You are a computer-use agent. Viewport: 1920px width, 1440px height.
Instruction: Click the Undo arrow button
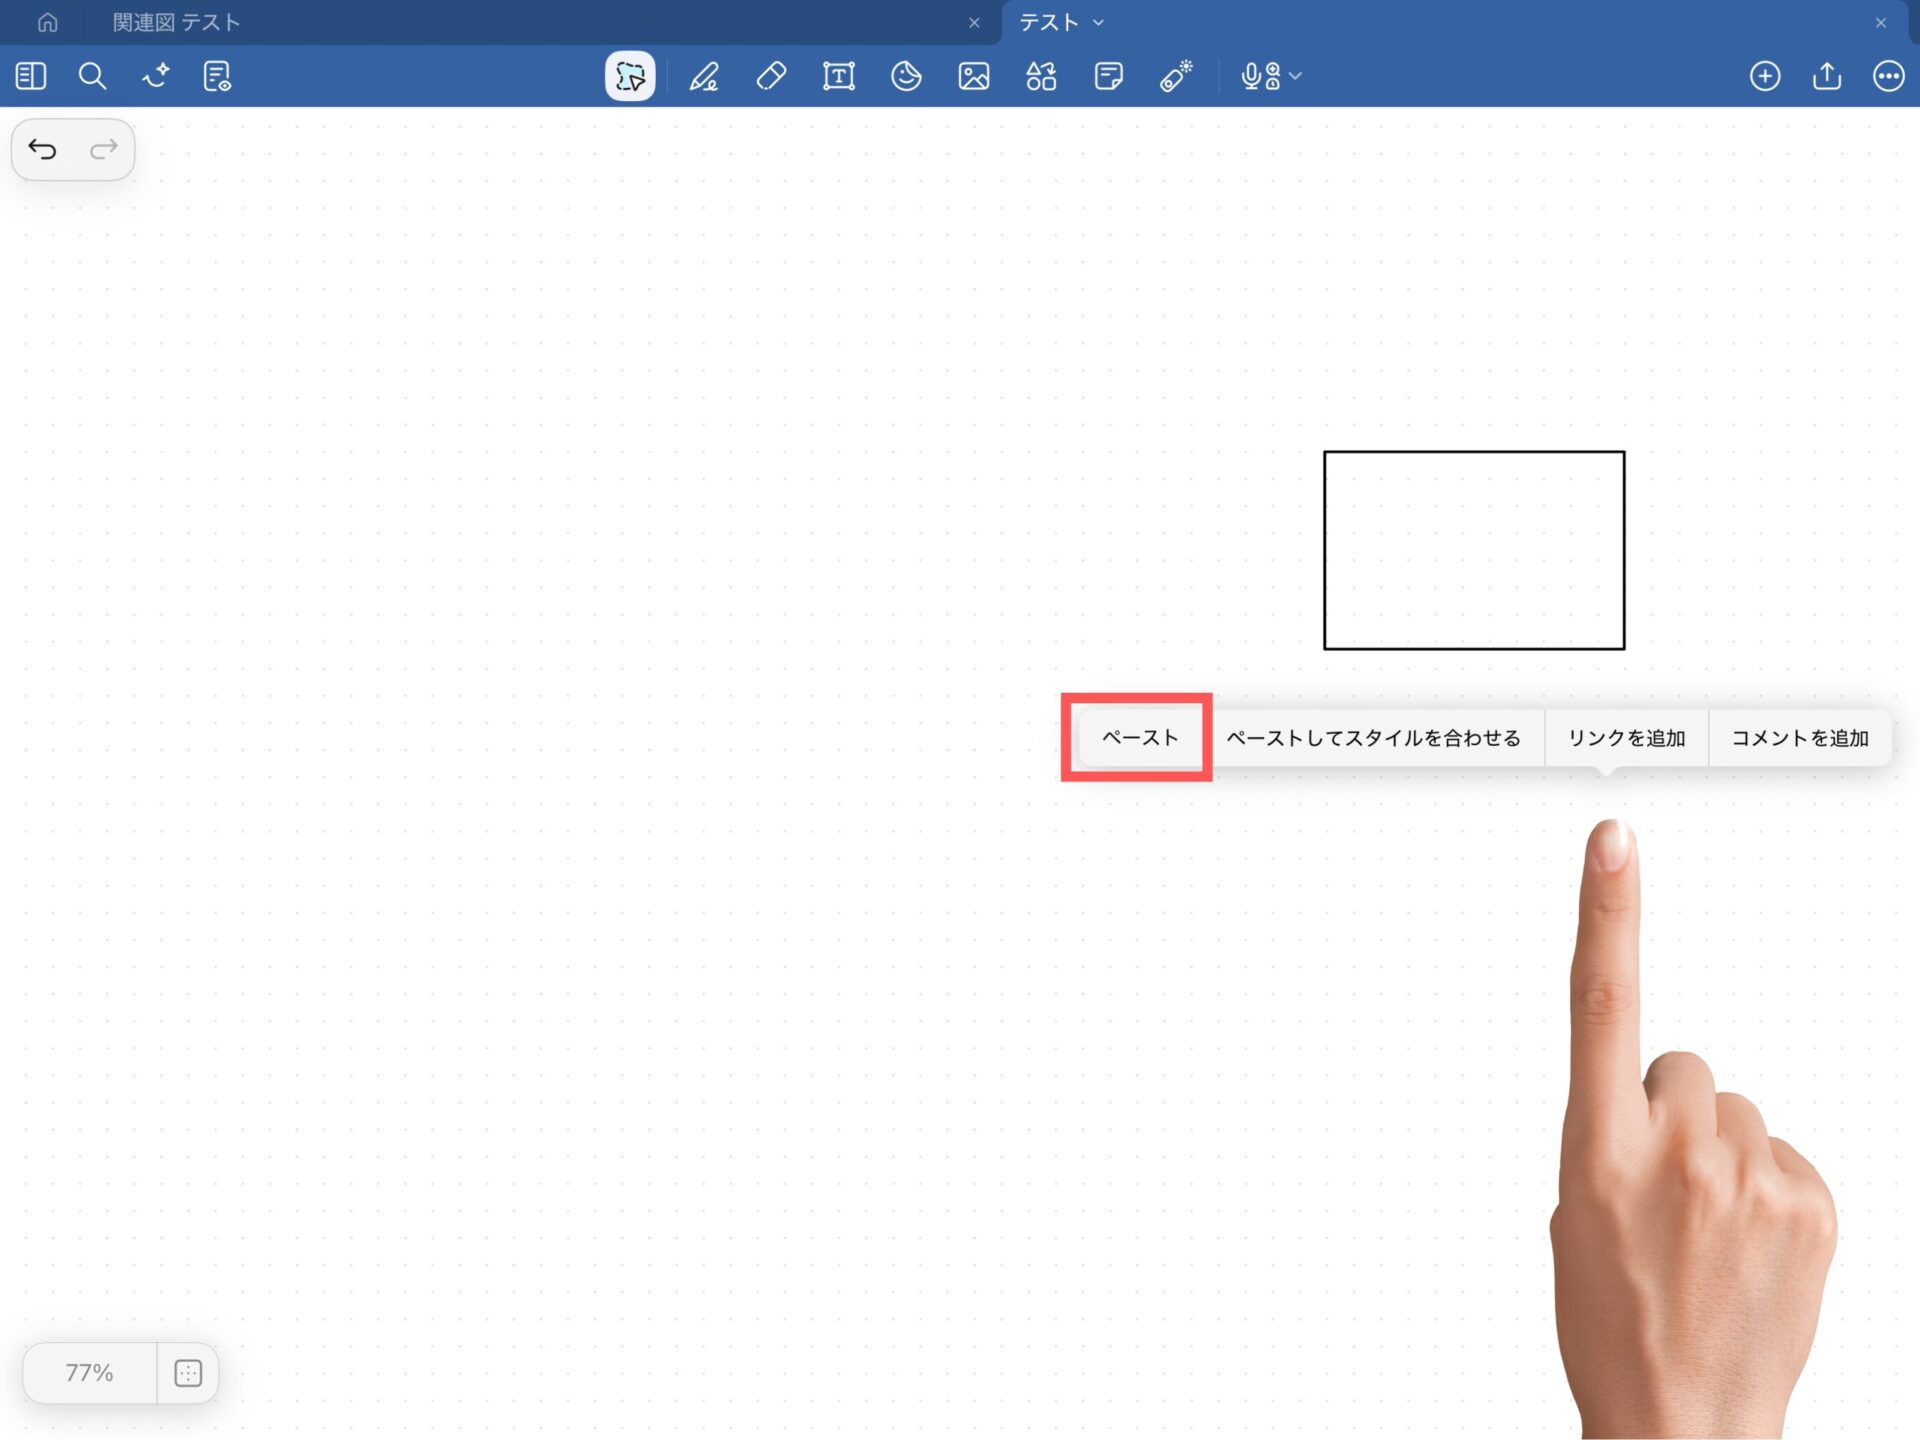click(x=42, y=150)
